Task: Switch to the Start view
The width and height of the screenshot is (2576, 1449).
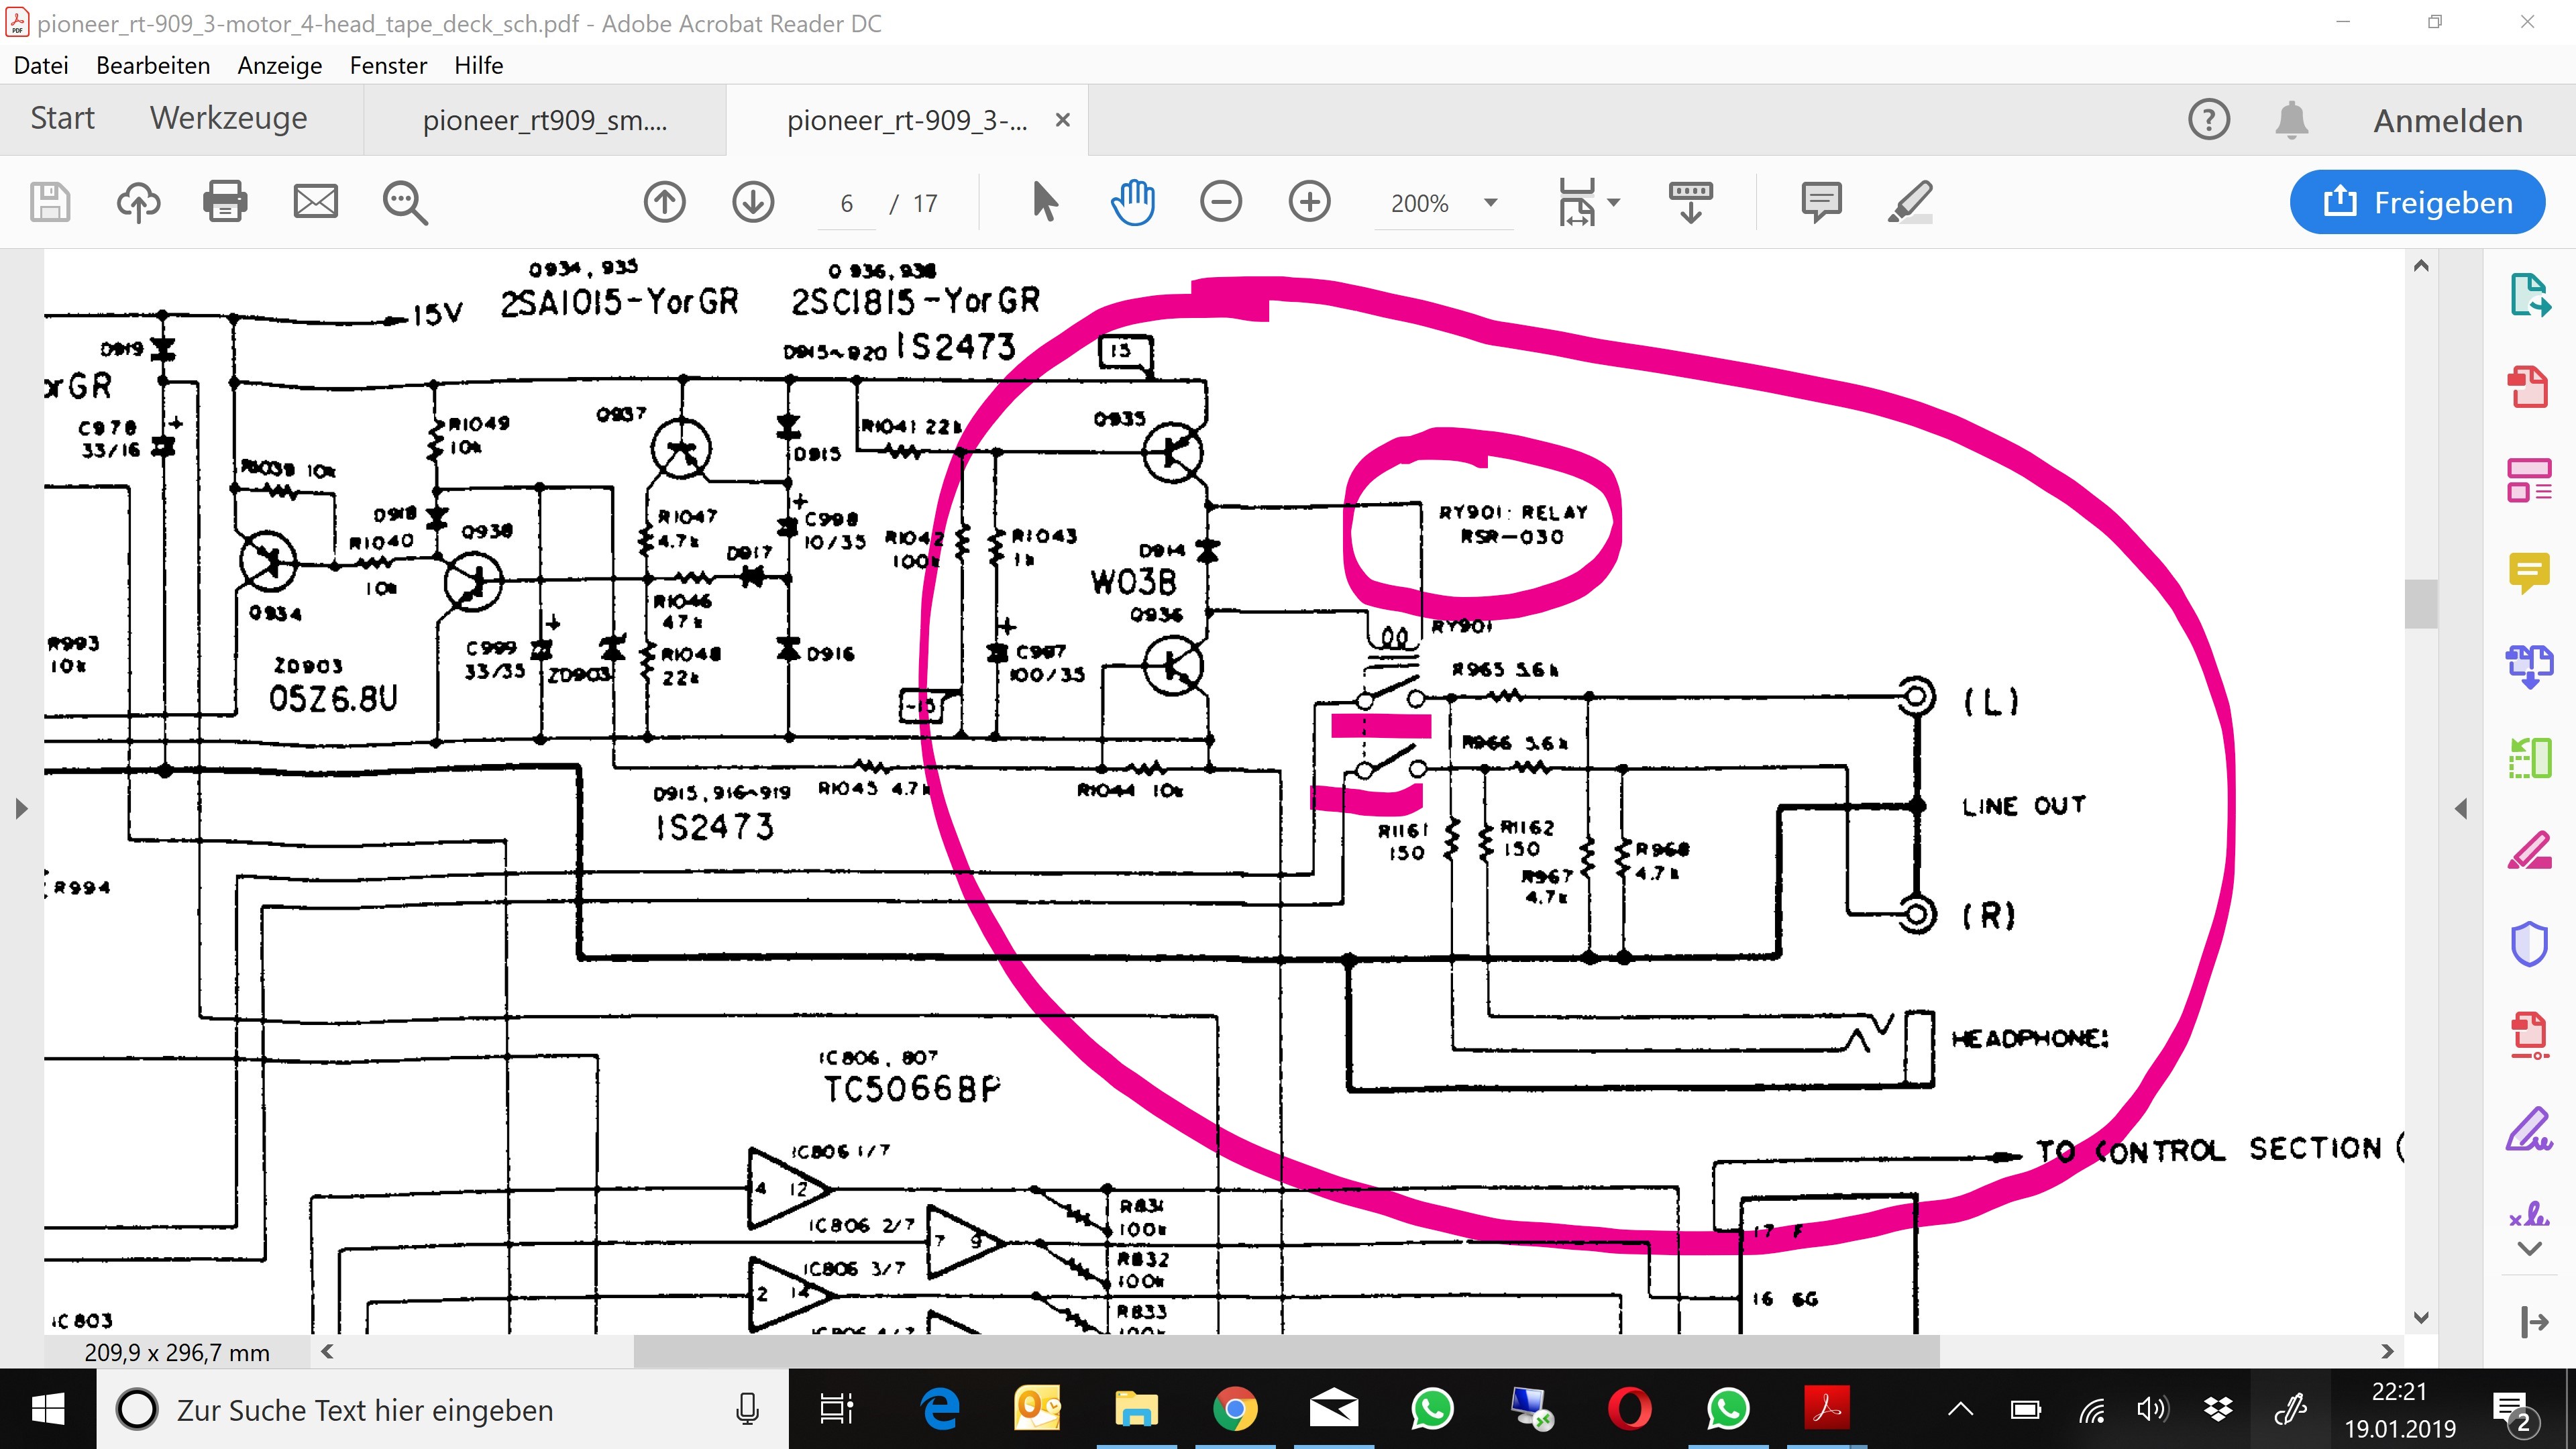Action: click(62, 118)
